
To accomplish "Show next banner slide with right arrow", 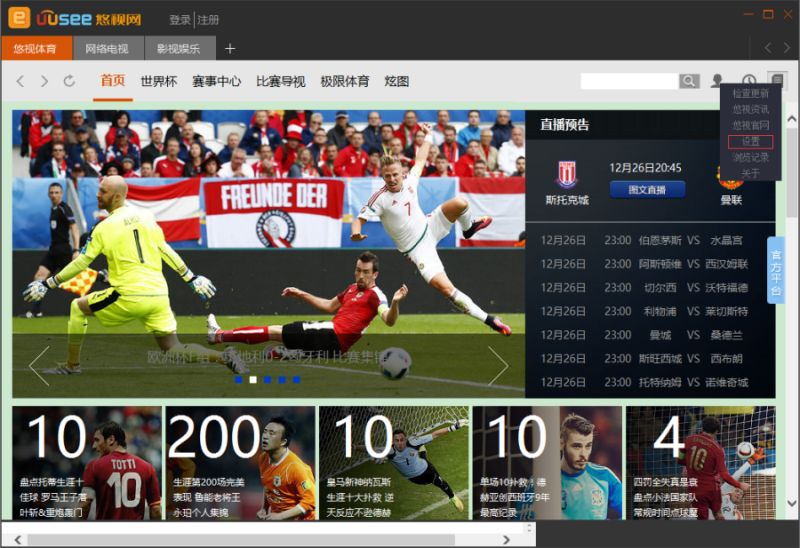I will tap(498, 365).
